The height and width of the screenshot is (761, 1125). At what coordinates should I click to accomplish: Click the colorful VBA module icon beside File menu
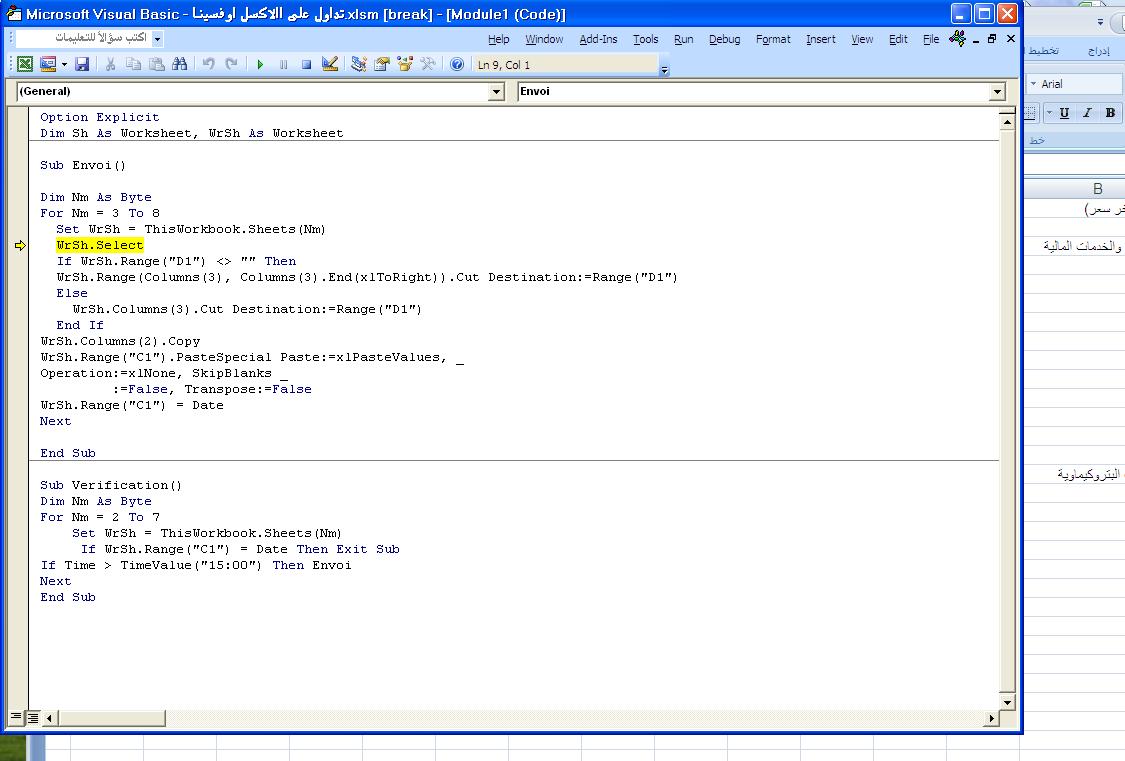[x=957, y=39]
